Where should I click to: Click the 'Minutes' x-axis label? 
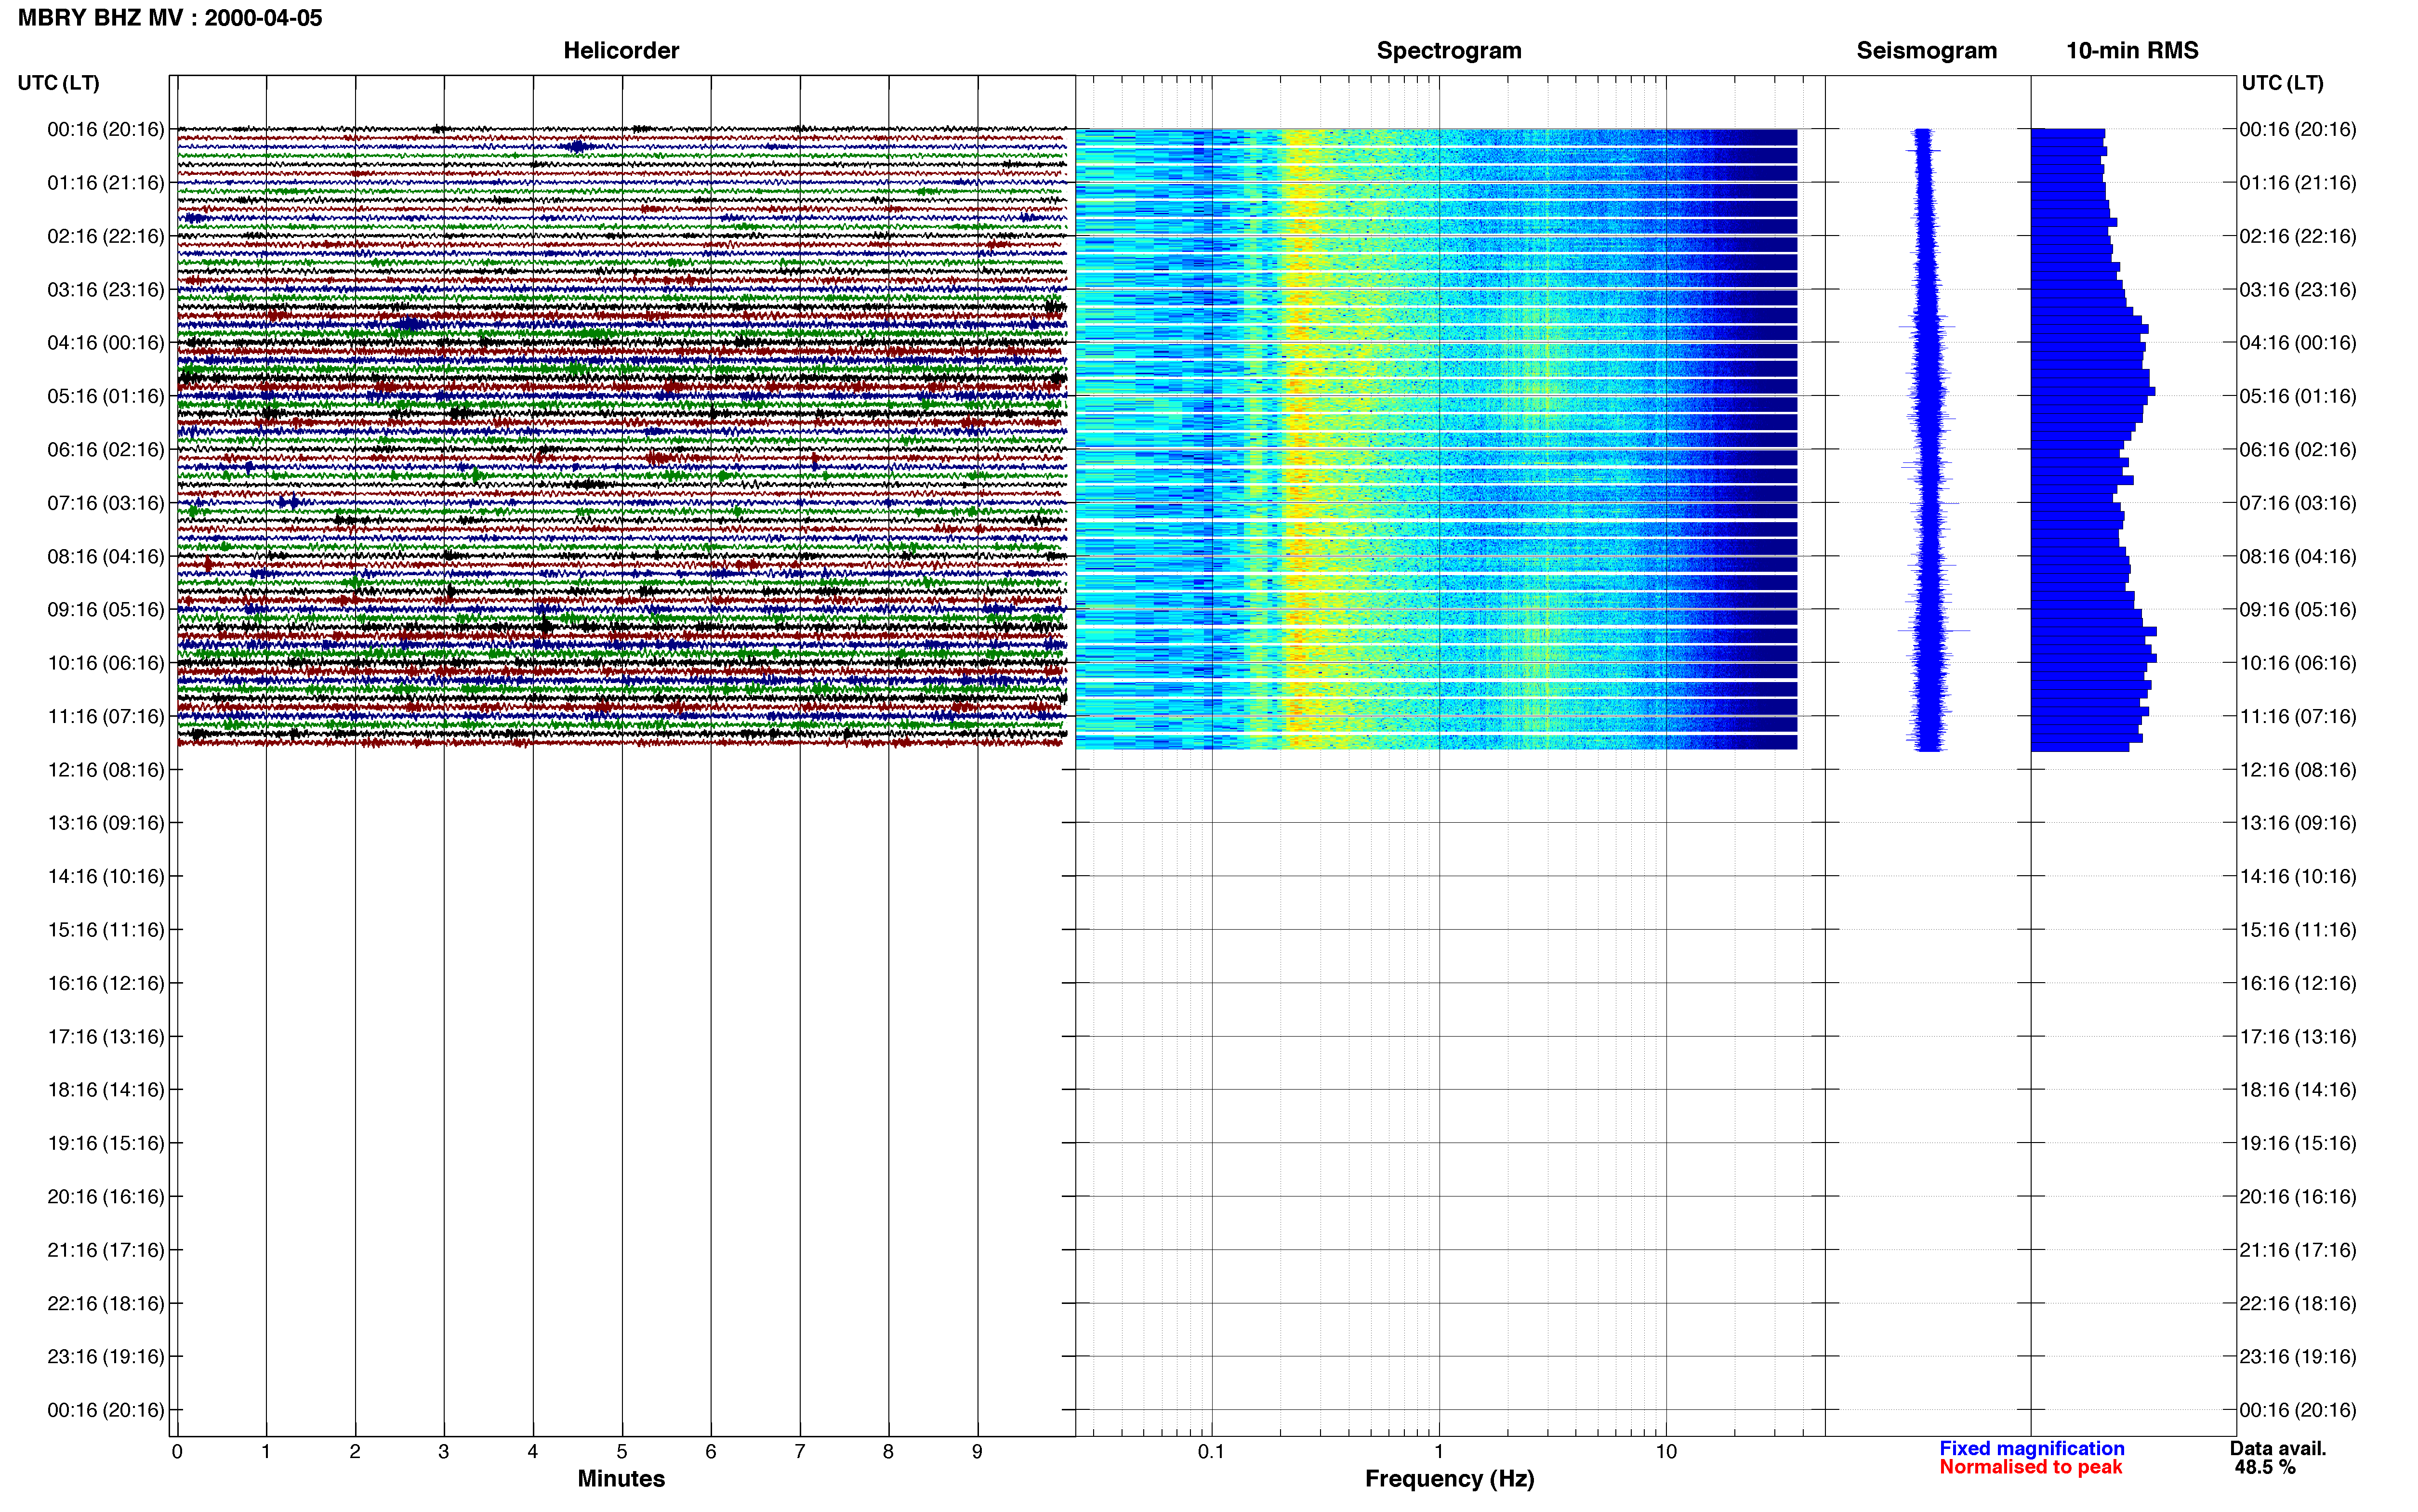621,1478
